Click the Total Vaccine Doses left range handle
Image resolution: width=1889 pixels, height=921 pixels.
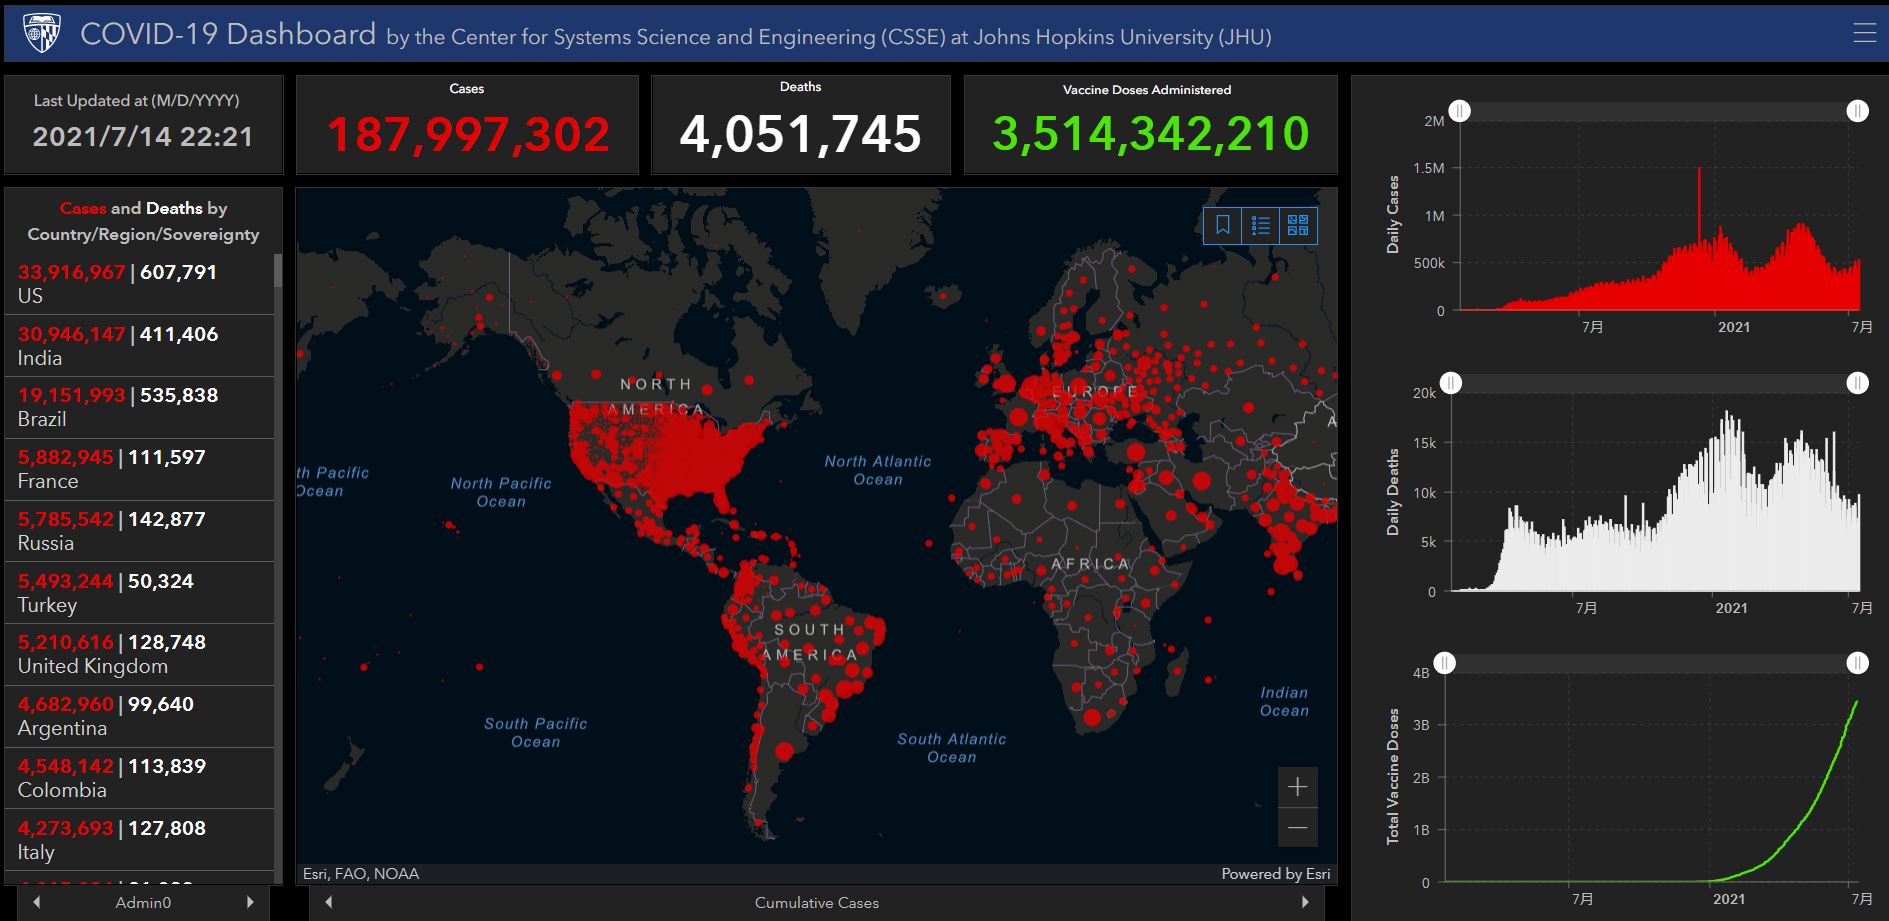coord(1445,663)
